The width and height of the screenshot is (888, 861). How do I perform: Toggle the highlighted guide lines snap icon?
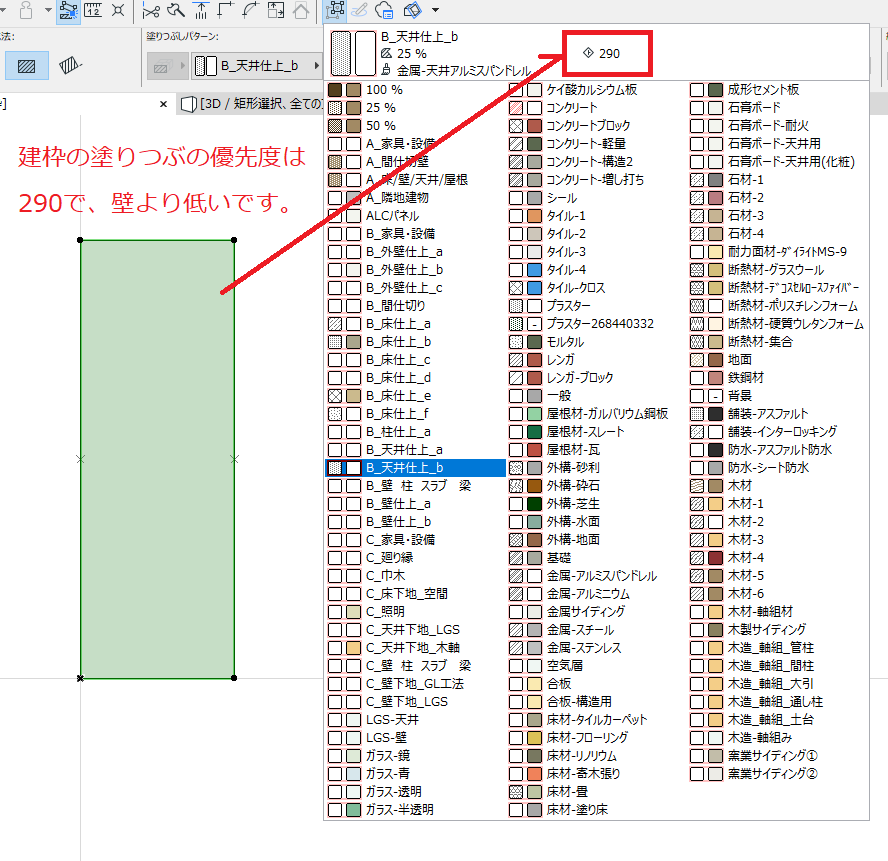(x=69, y=10)
